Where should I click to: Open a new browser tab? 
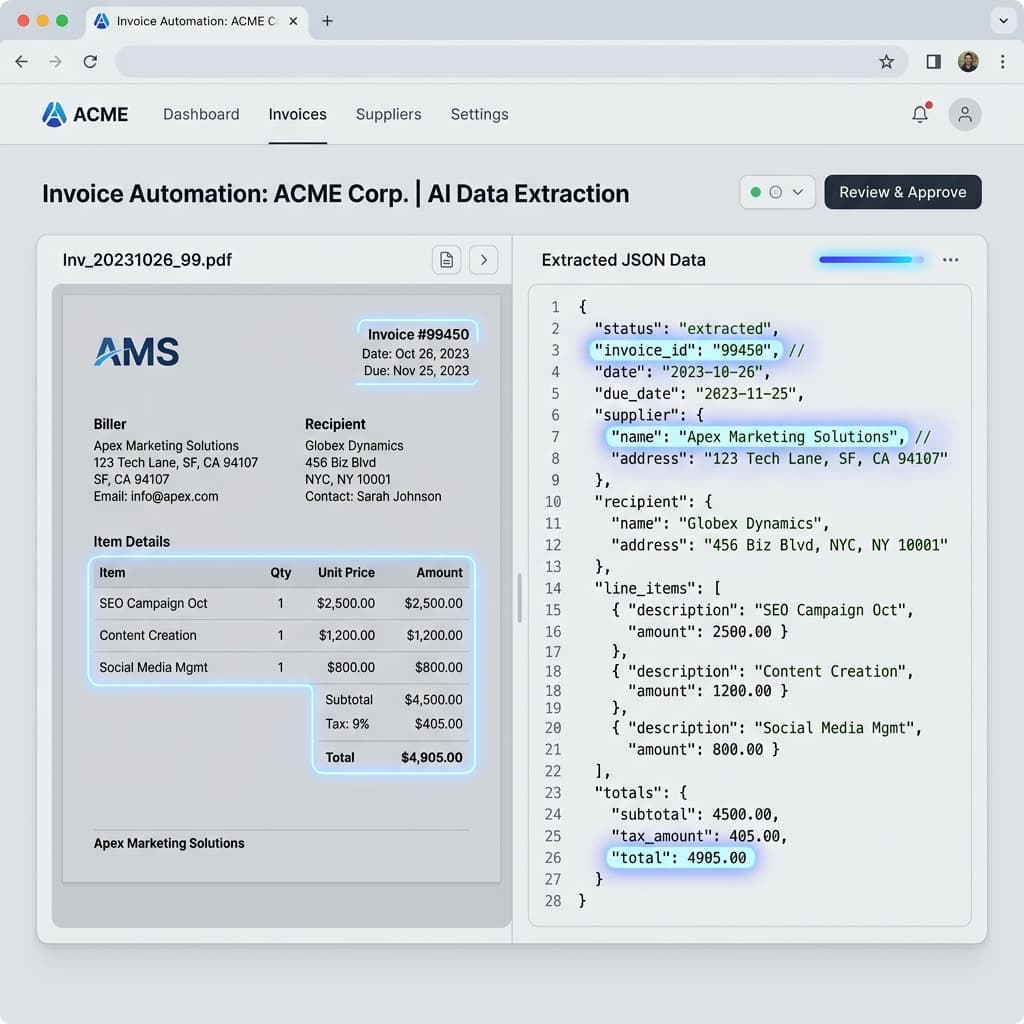(x=327, y=21)
